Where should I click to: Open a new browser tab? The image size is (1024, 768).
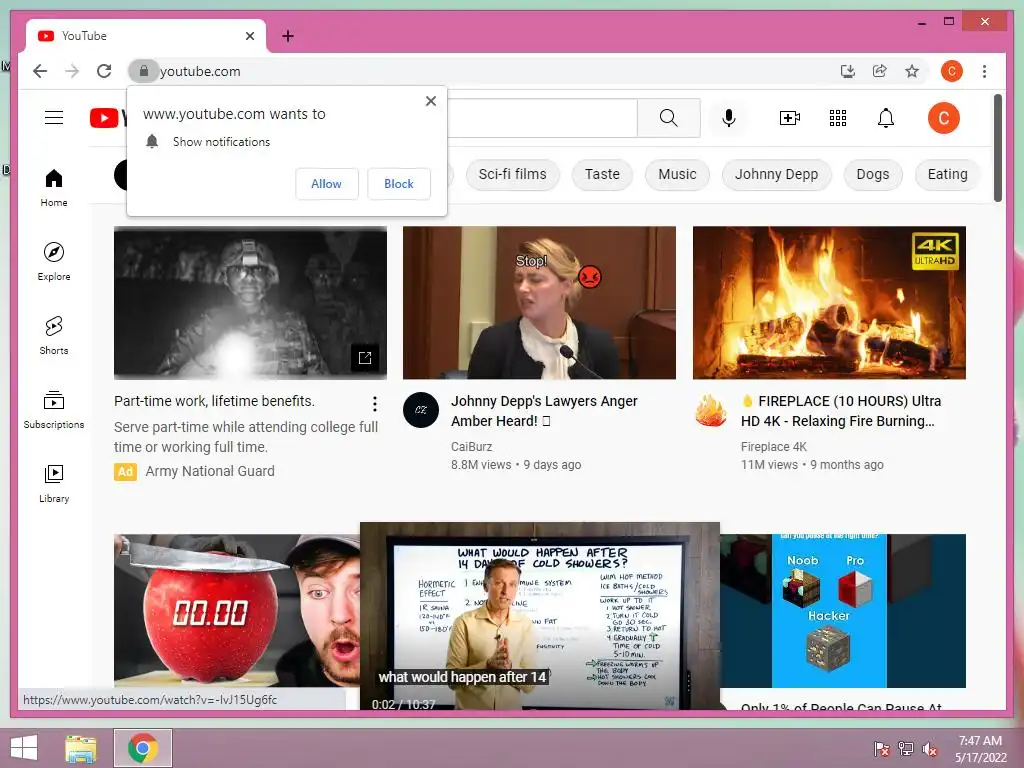pyautogui.click(x=288, y=36)
